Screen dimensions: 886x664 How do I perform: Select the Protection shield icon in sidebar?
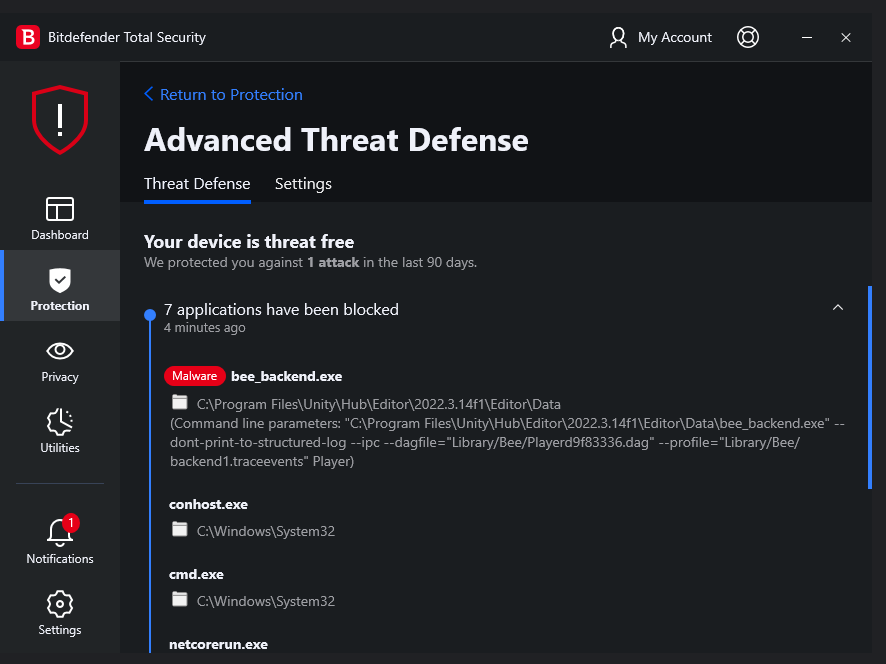click(x=60, y=280)
